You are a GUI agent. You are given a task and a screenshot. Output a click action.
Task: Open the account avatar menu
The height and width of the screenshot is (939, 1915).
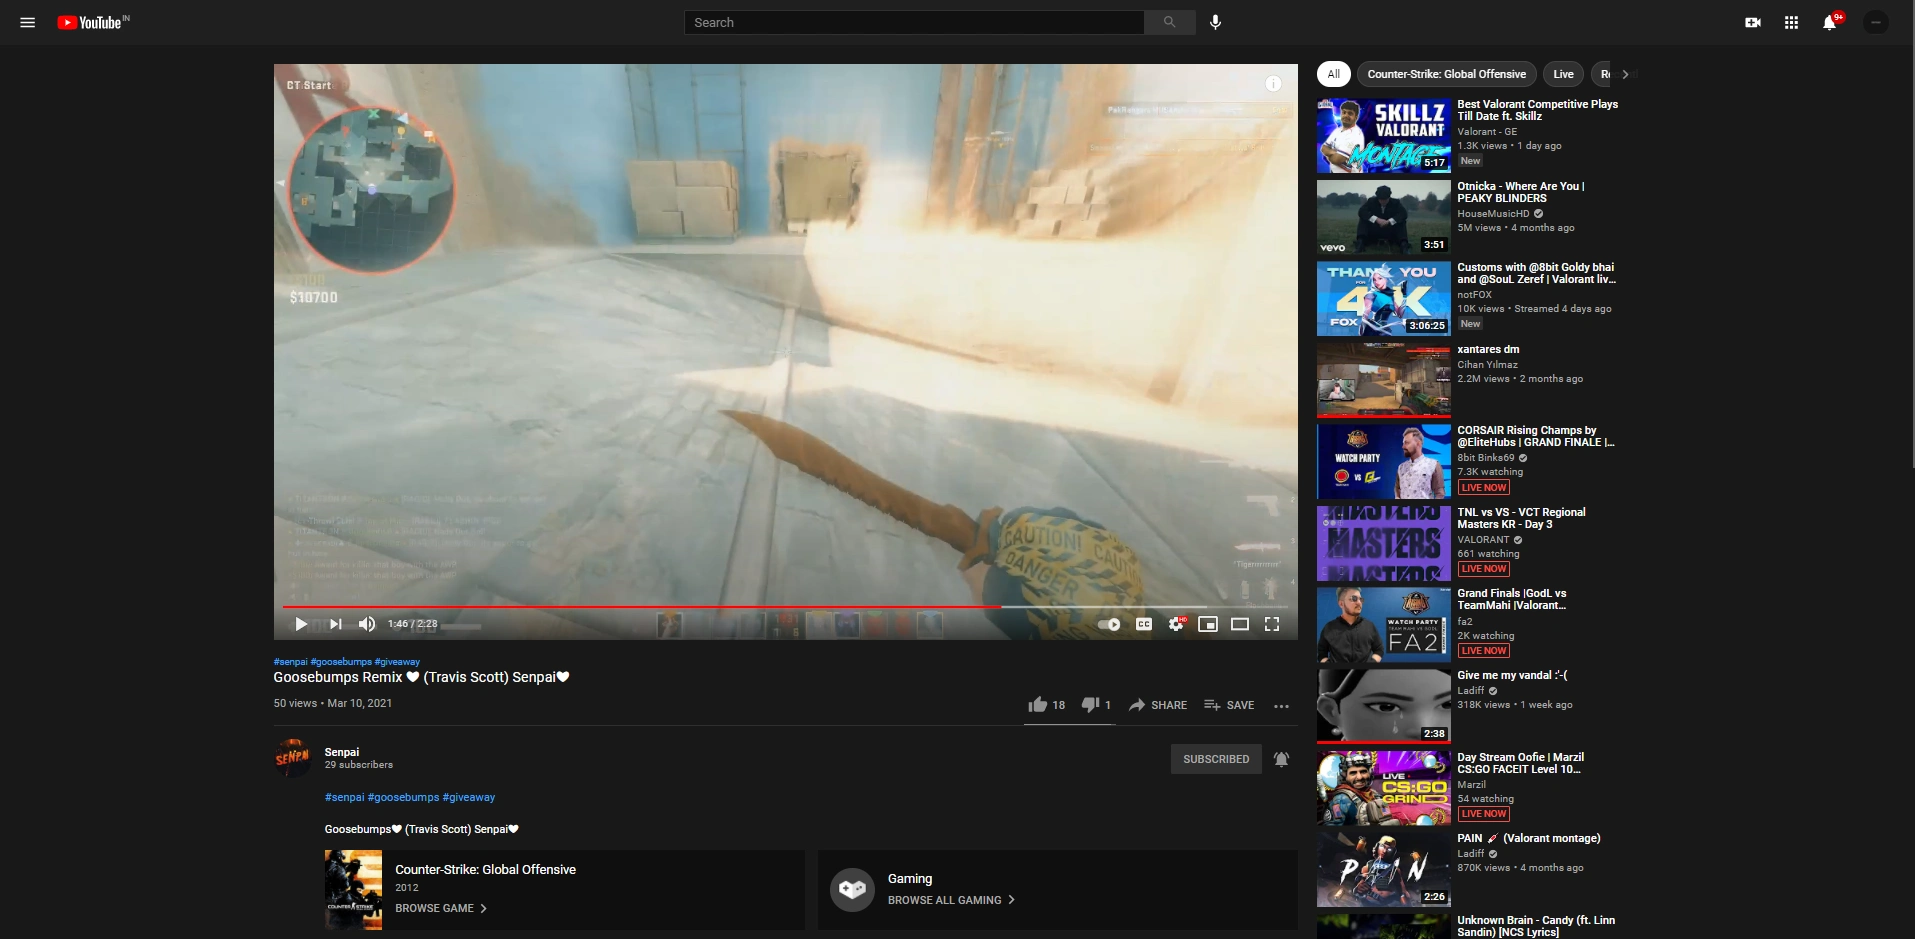[x=1876, y=22]
